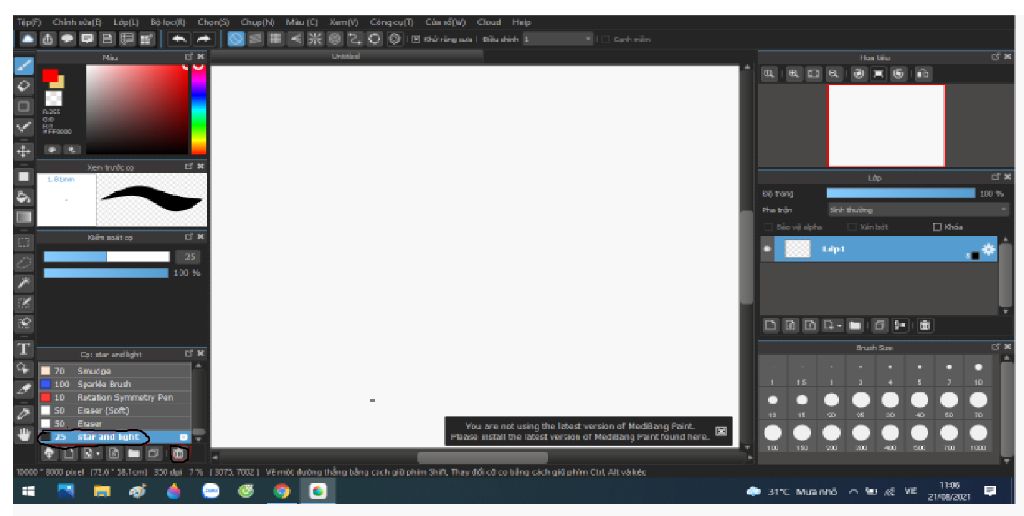Viewport: 1024px width, 516px height.
Task: Click the Save floppy-disk toolbar icon
Action: (106, 39)
